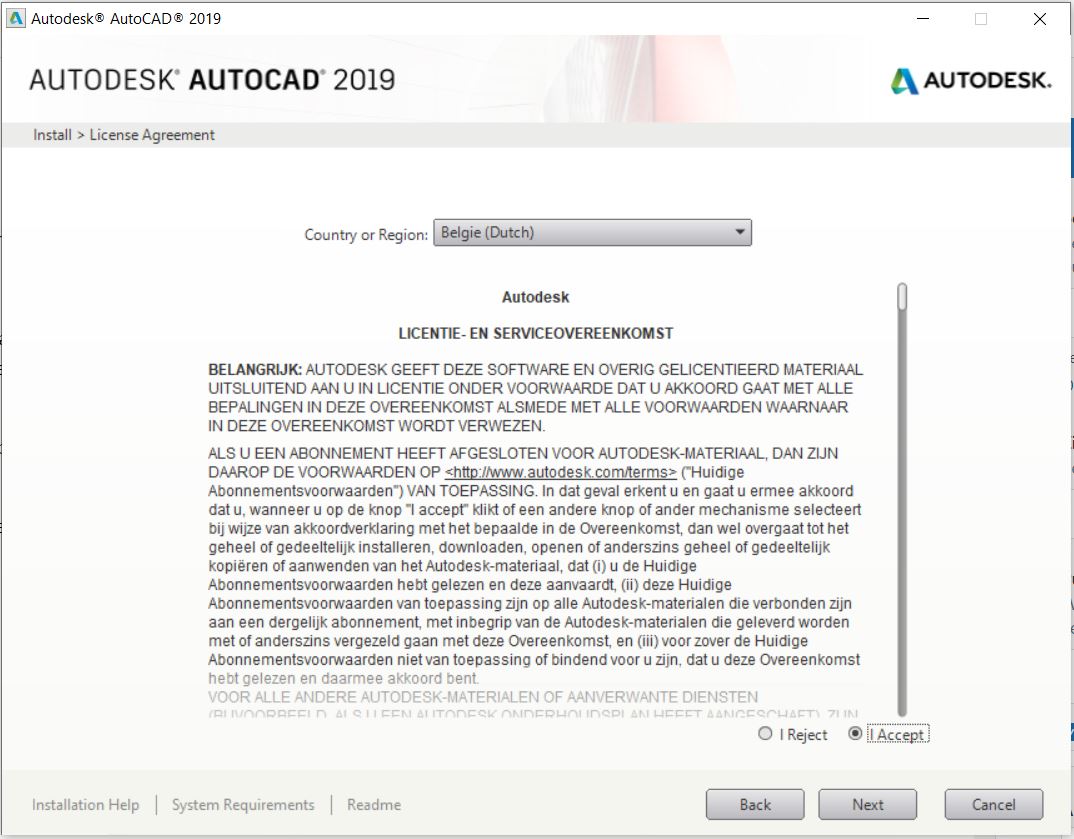
Task: Open Installation Help link
Action: [85, 805]
